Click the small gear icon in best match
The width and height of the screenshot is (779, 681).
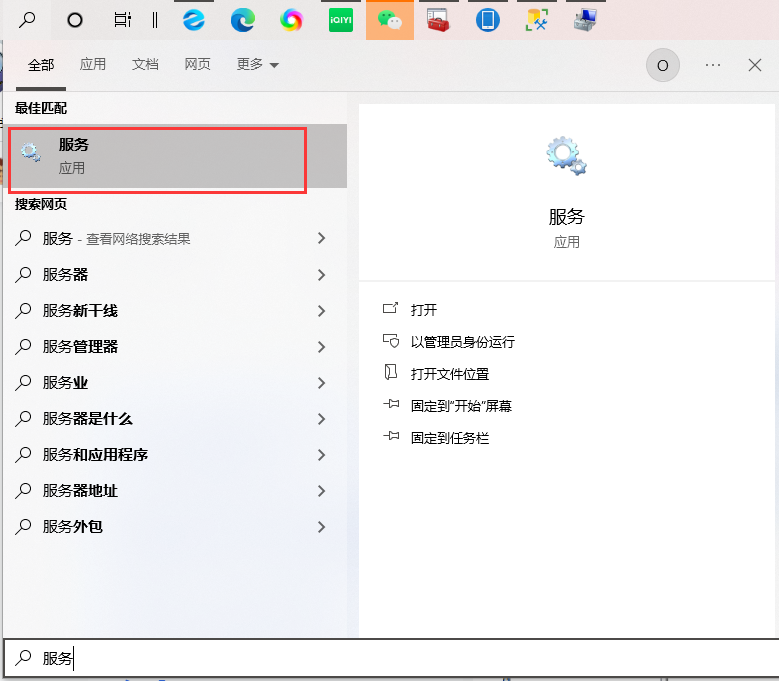31,152
